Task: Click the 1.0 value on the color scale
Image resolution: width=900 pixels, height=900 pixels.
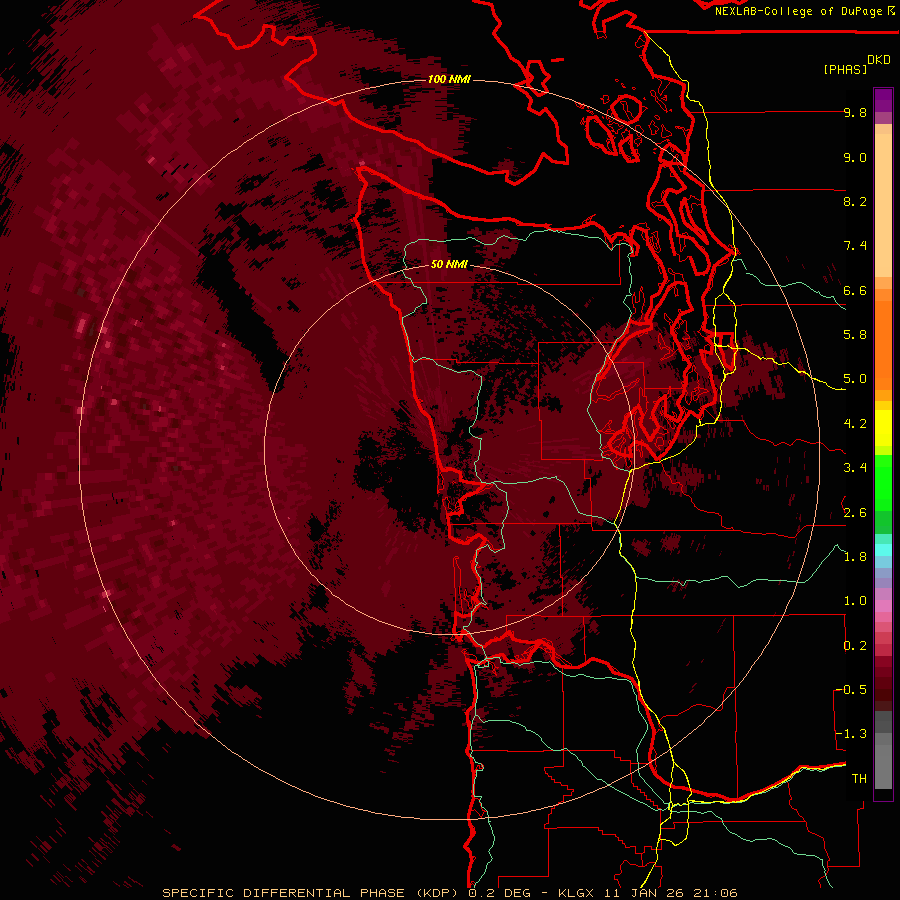Action: [x=855, y=600]
